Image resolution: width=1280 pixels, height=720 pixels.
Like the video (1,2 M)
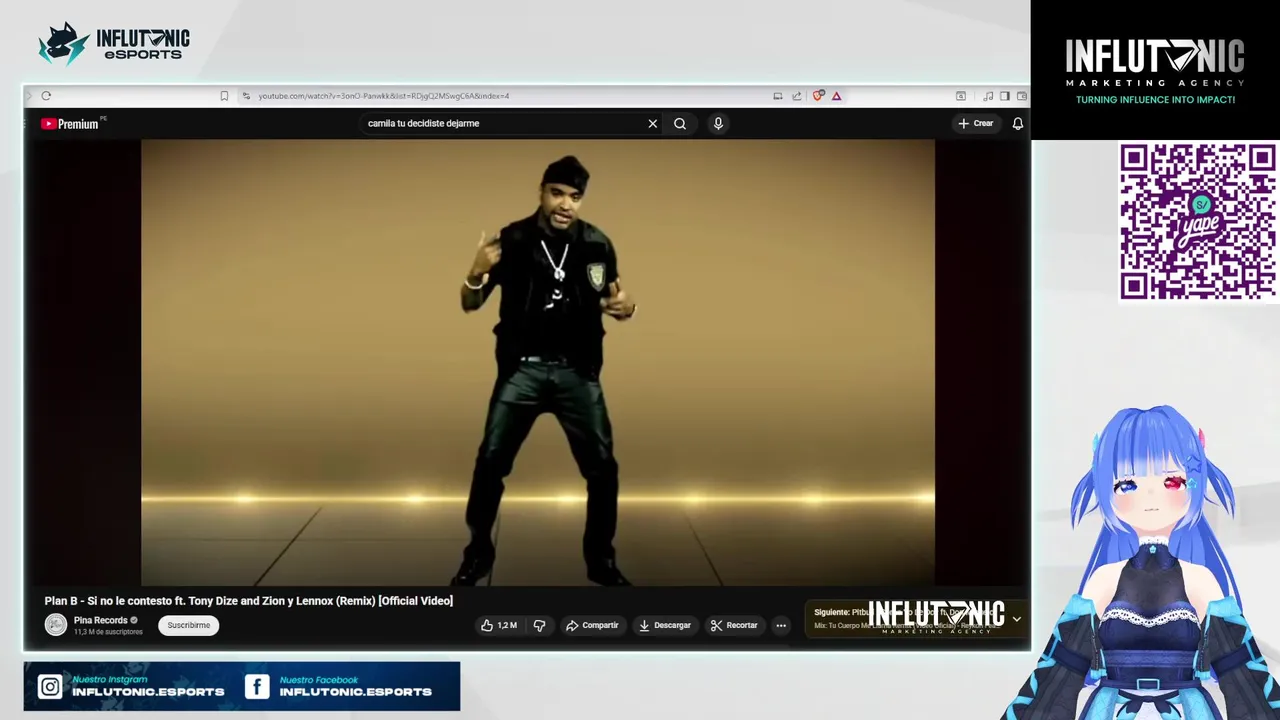tap(498, 626)
